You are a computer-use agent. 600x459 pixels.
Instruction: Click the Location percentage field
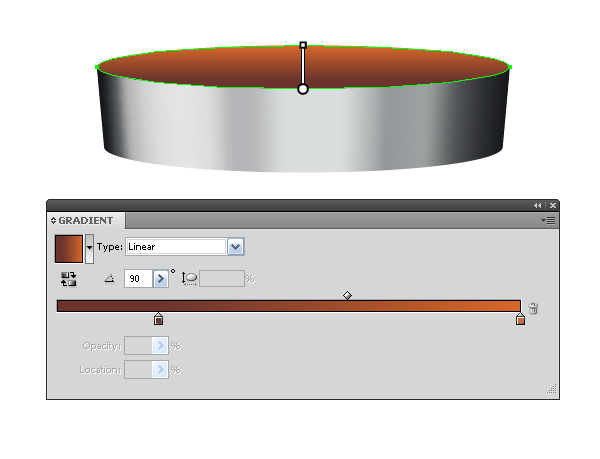[139, 370]
